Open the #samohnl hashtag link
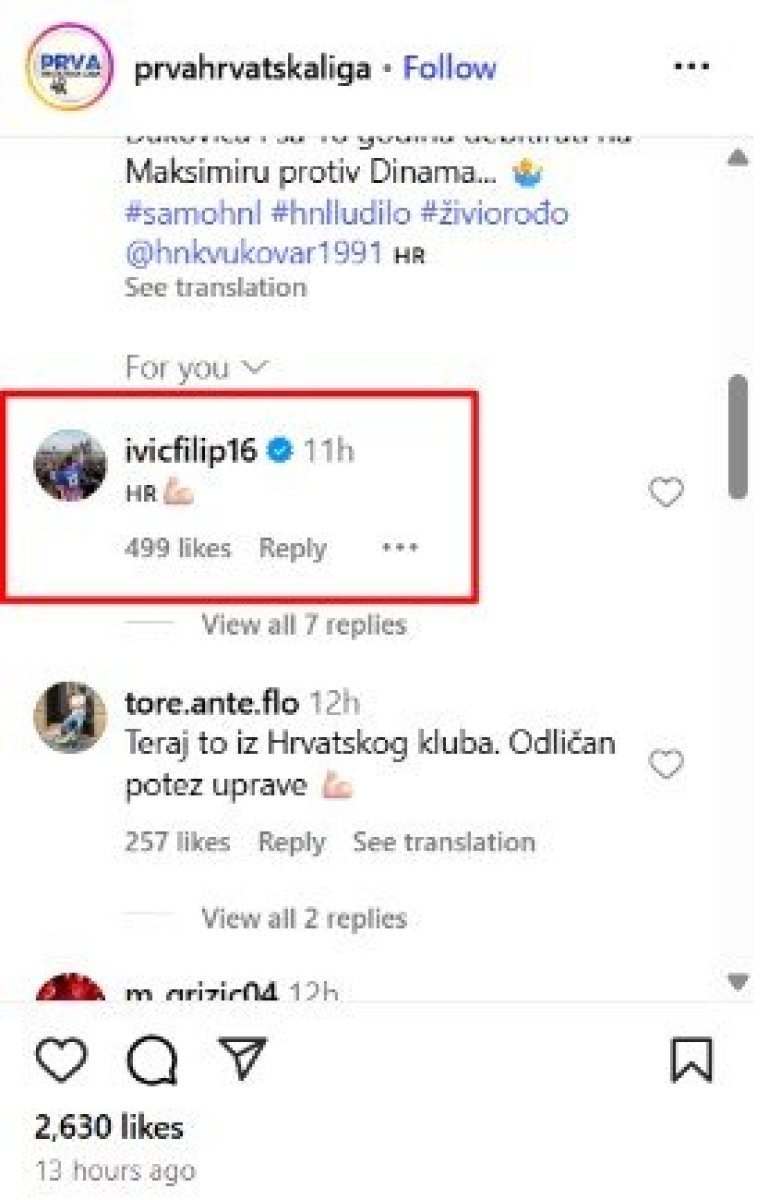Viewport: 781px width, 1200px height. 190,214
